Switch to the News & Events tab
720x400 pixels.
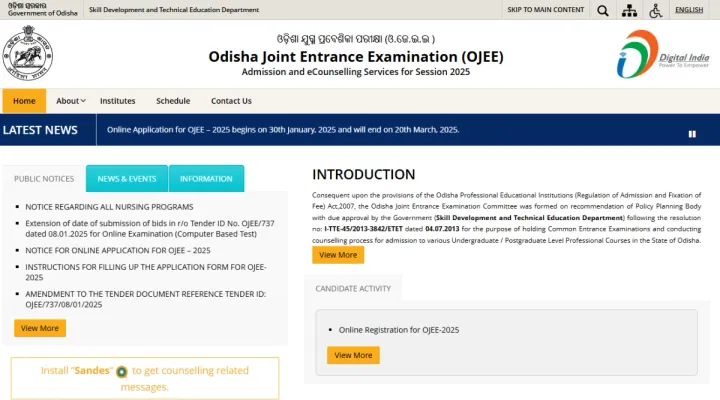[x=126, y=179]
